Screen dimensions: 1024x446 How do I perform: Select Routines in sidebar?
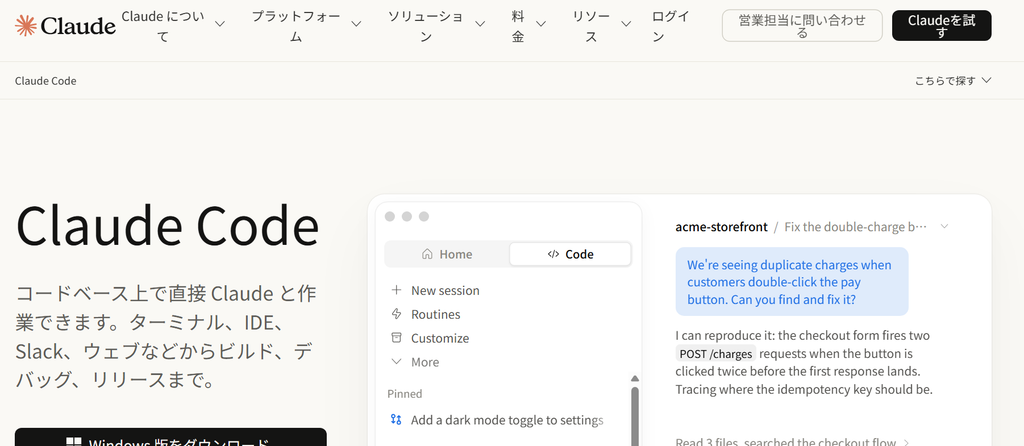coord(436,315)
